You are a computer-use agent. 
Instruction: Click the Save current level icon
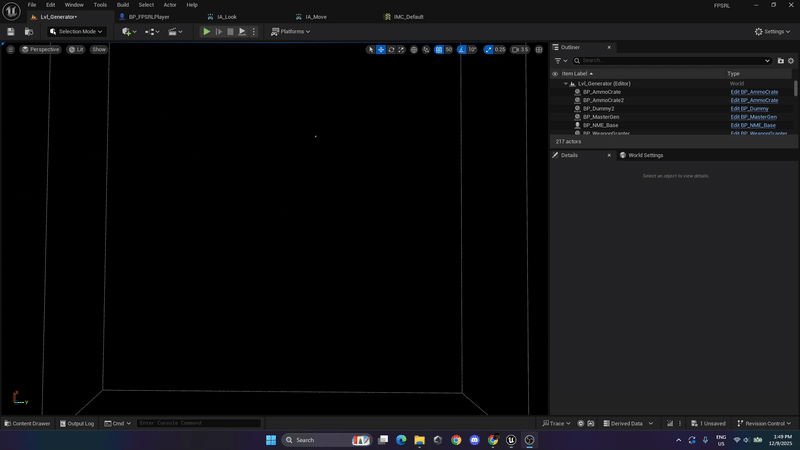pyautogui.click(x=11, y=32)
